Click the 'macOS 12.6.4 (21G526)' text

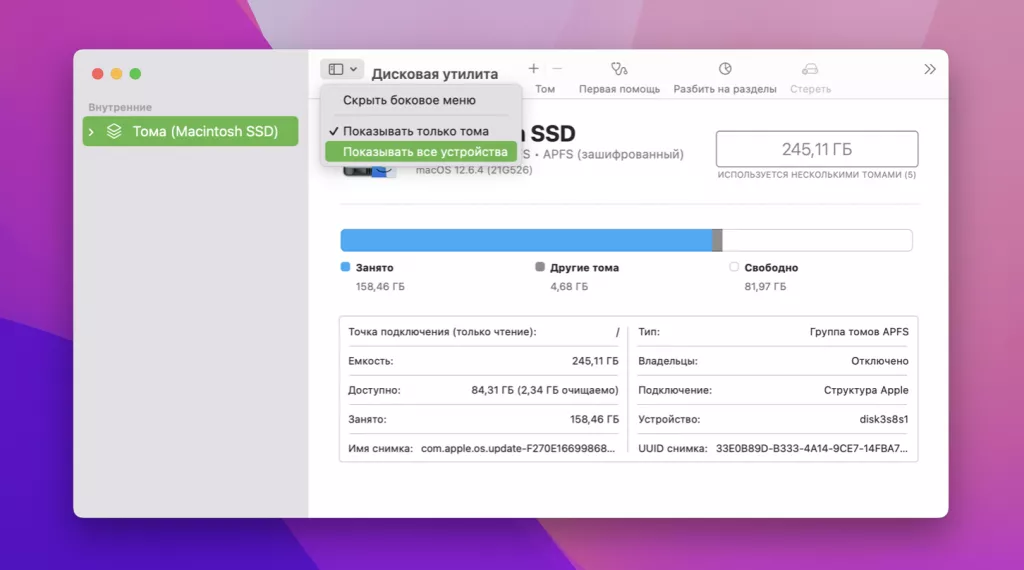click(x=474, y=170)
